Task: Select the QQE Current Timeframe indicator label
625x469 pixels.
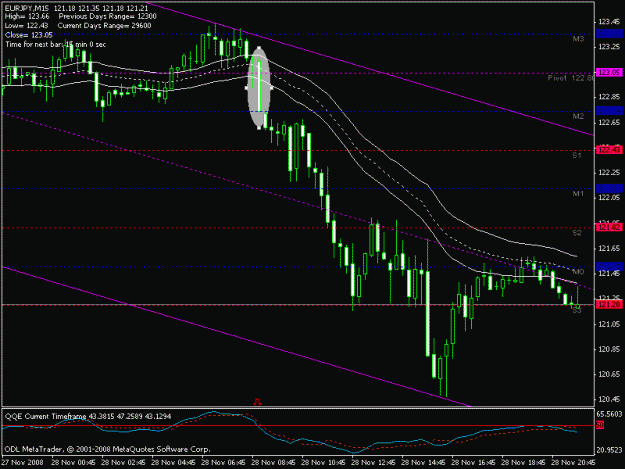Action: coord(88,416)
